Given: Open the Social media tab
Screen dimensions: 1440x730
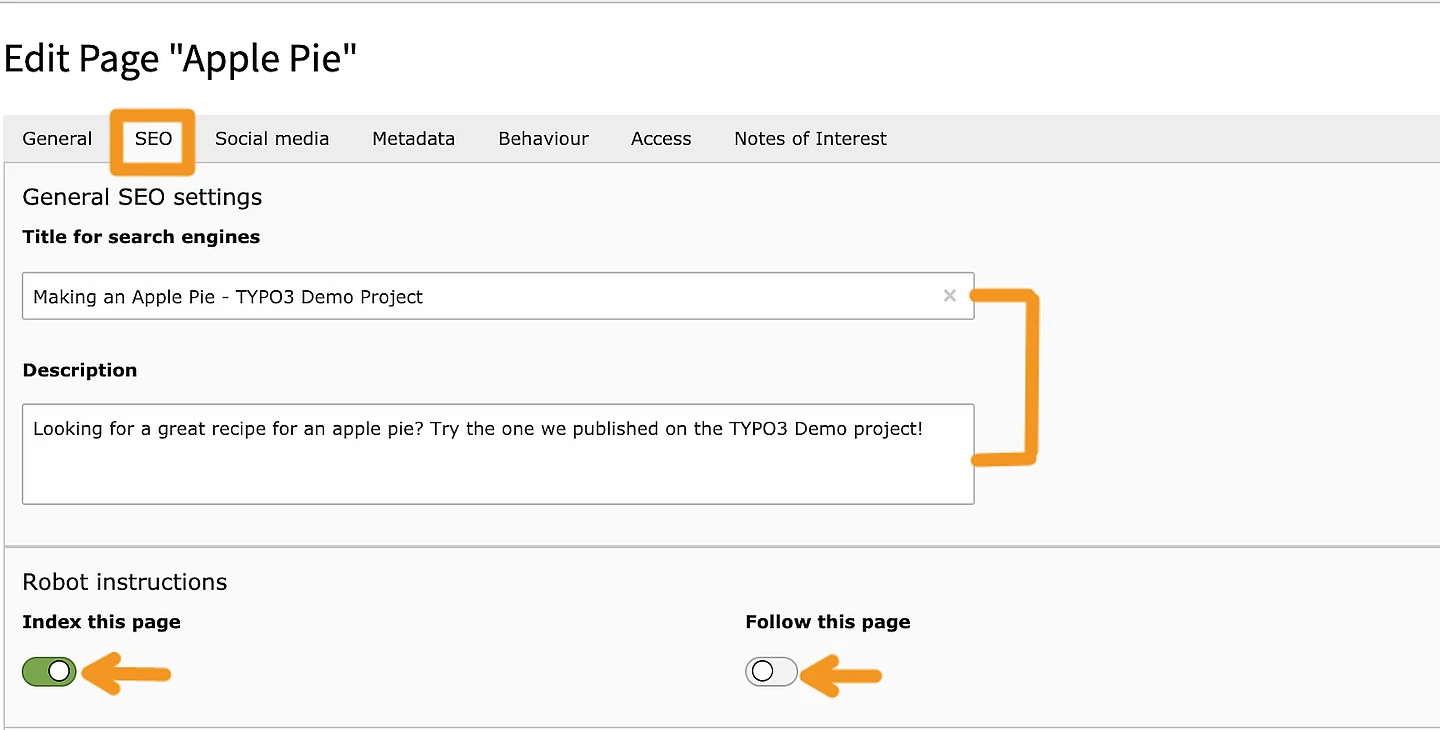Looking at the screenshot, I should (272, 139).
